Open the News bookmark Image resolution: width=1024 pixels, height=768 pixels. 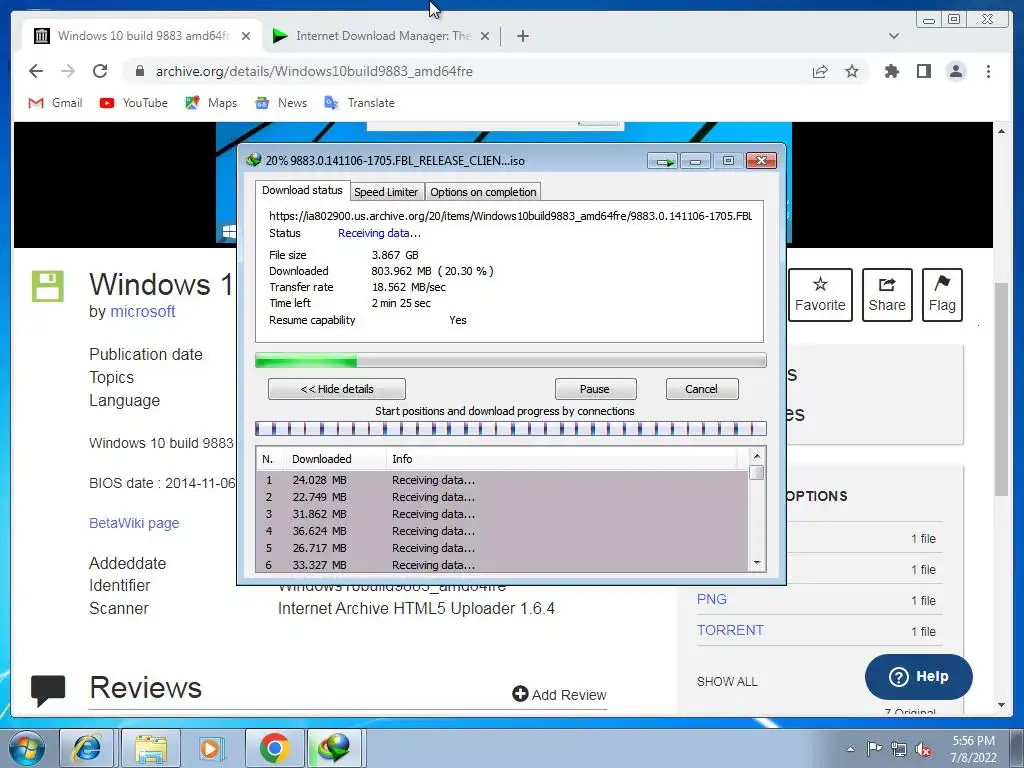tap(281, 103)
